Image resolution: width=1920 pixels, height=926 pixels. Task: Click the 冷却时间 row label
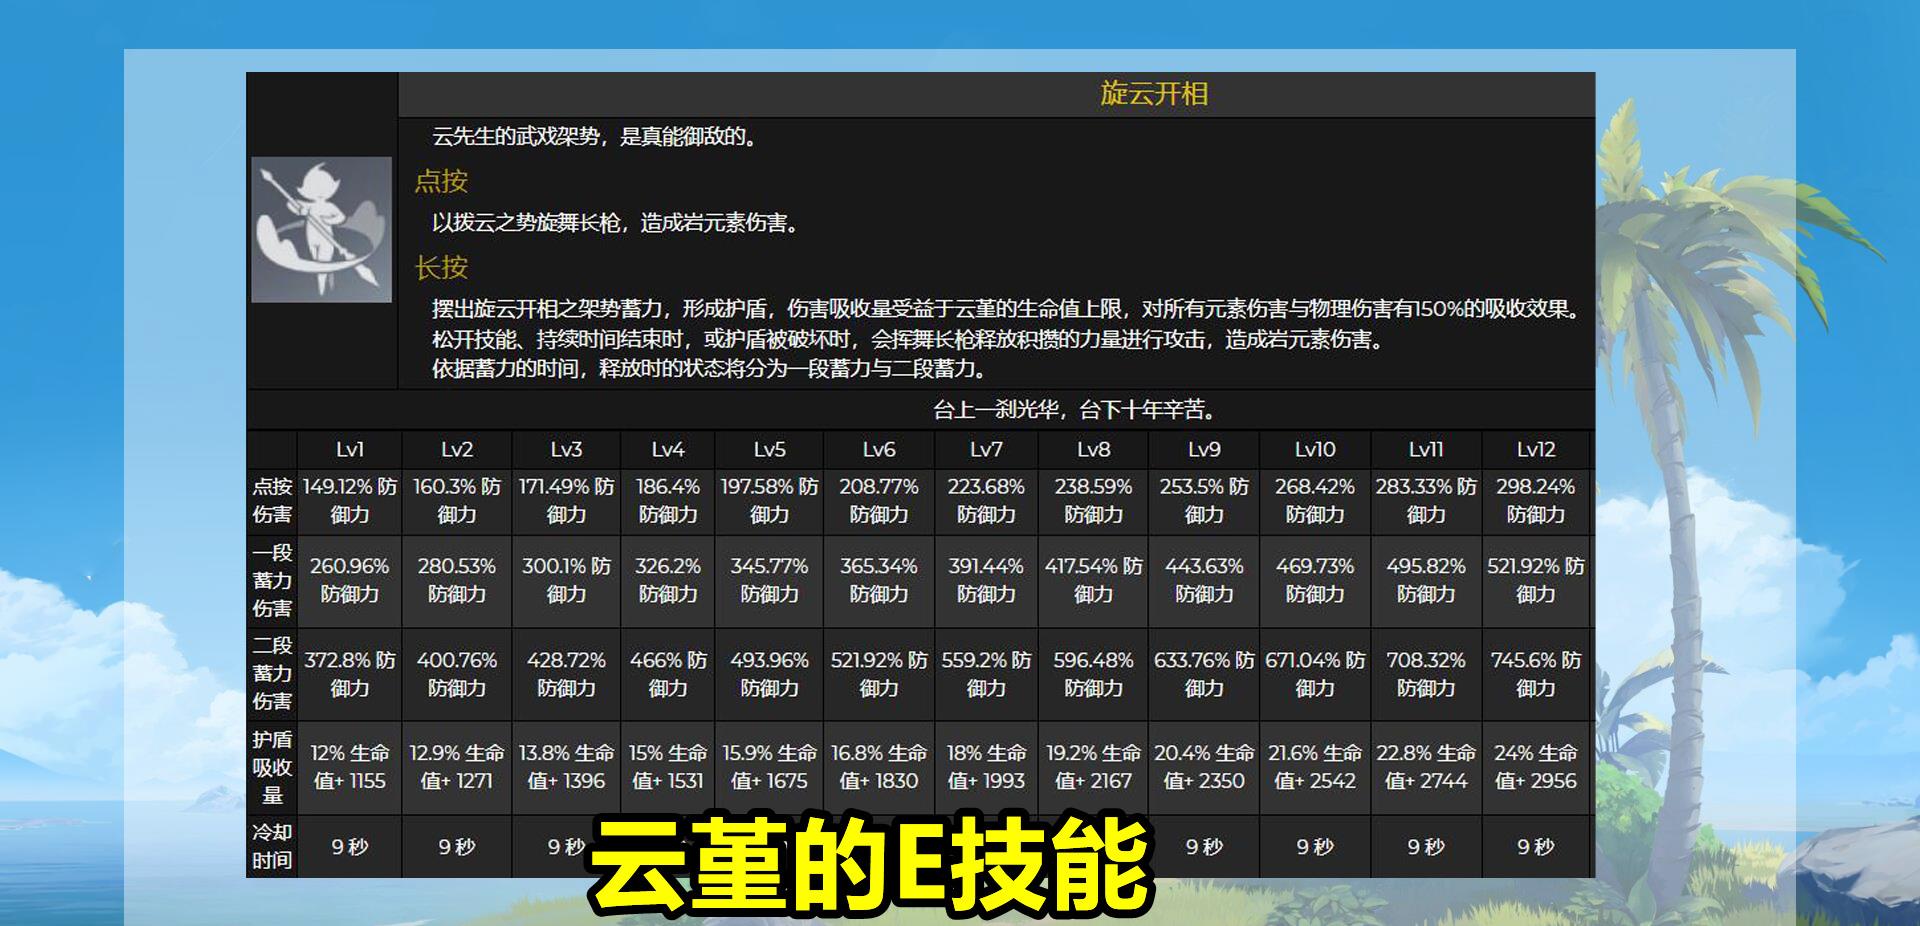[x=272, y=847]
